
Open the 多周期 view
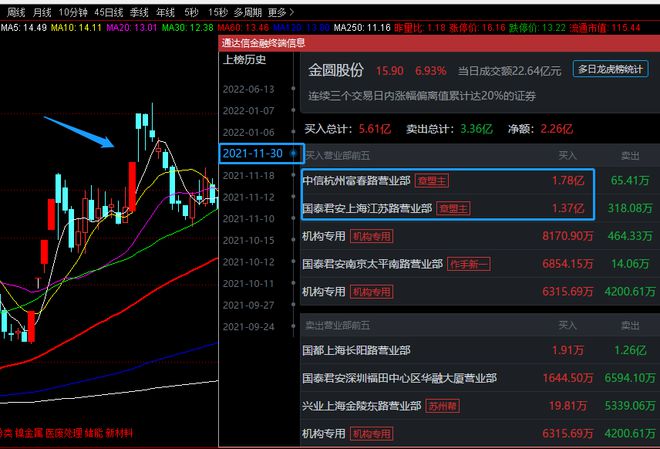248,13
